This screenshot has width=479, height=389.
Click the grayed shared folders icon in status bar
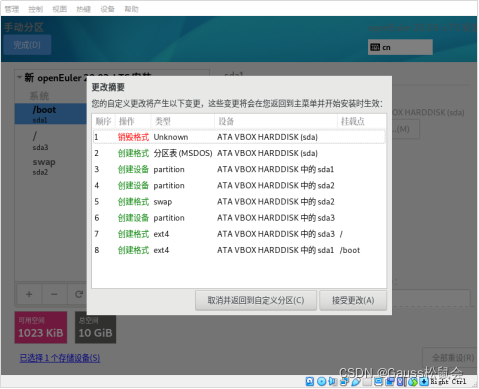pos(367,381)
